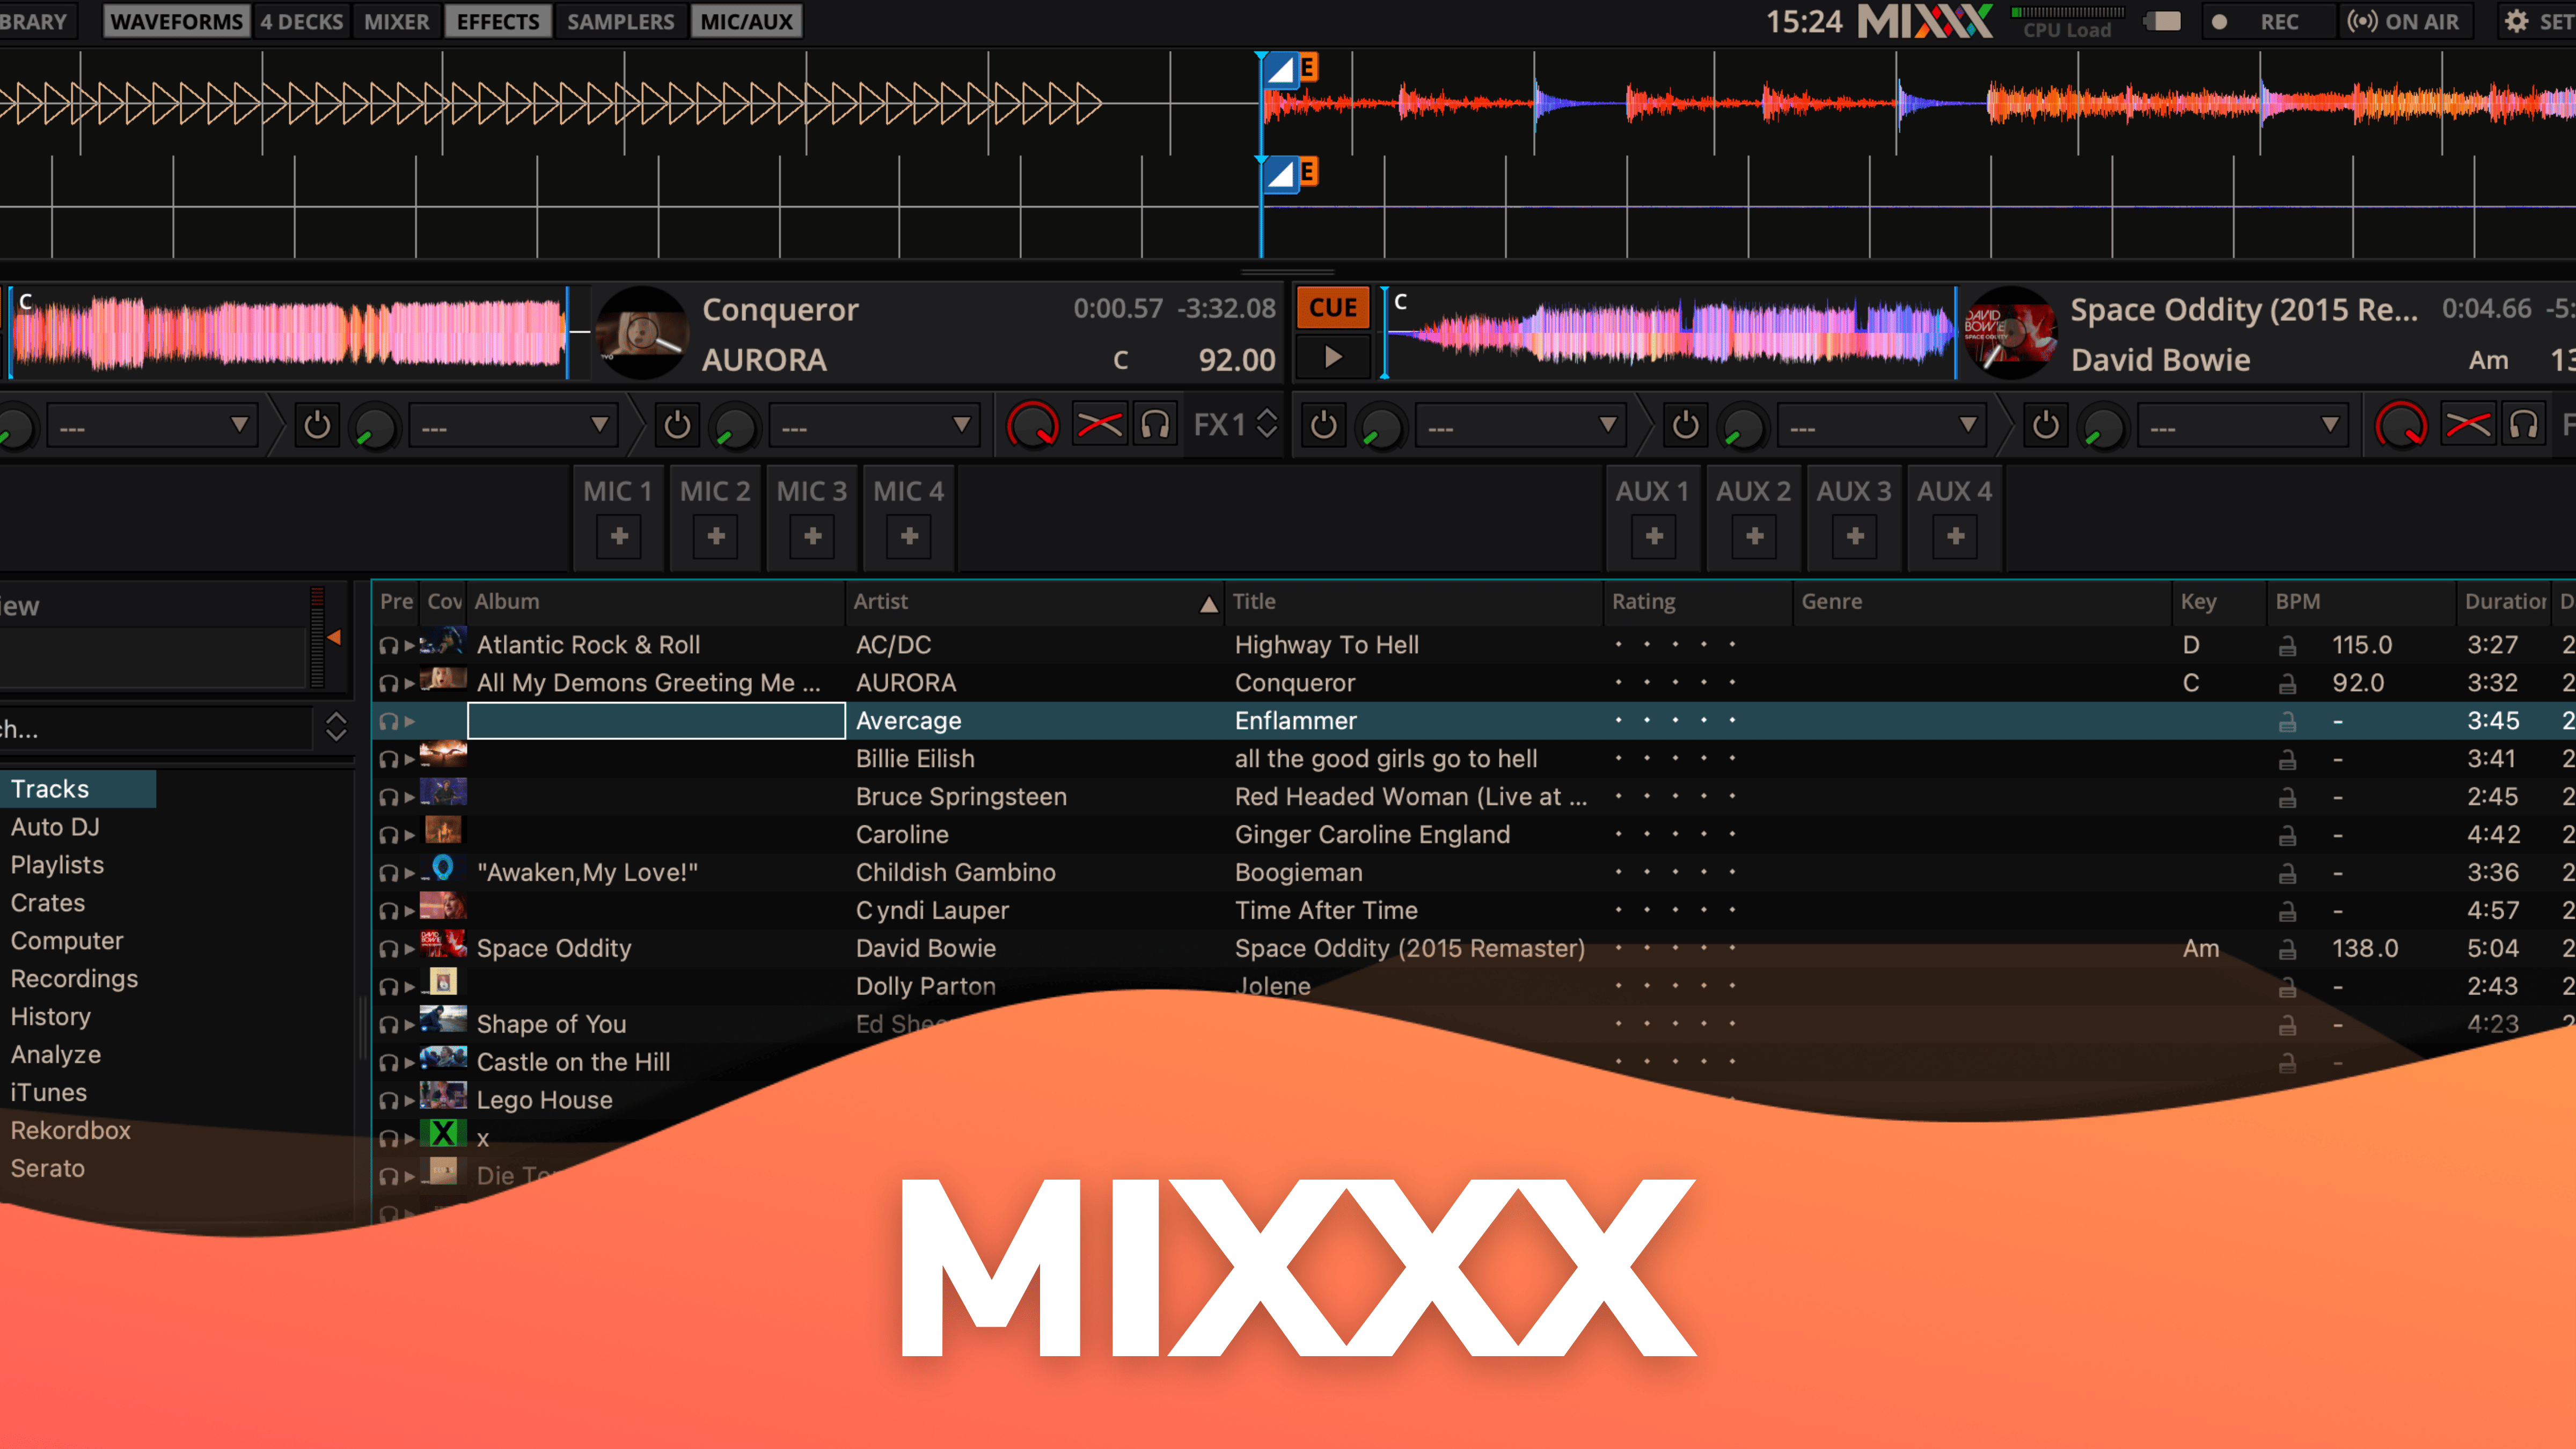This screenshot has width=2576, height=1449.
Task: Click the BPM lock on Conqueror row
Action: (x=2287, y=684)
